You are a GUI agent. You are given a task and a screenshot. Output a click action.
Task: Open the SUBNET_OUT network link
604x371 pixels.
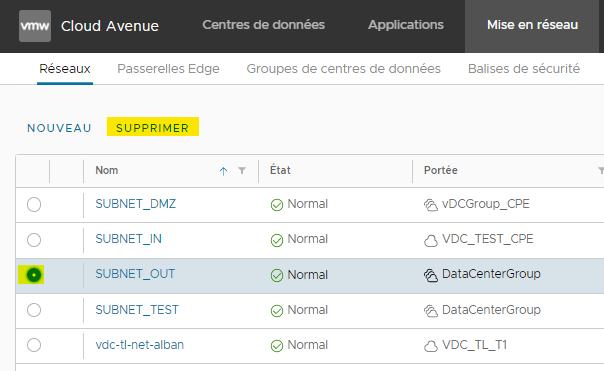pos(135,274)
